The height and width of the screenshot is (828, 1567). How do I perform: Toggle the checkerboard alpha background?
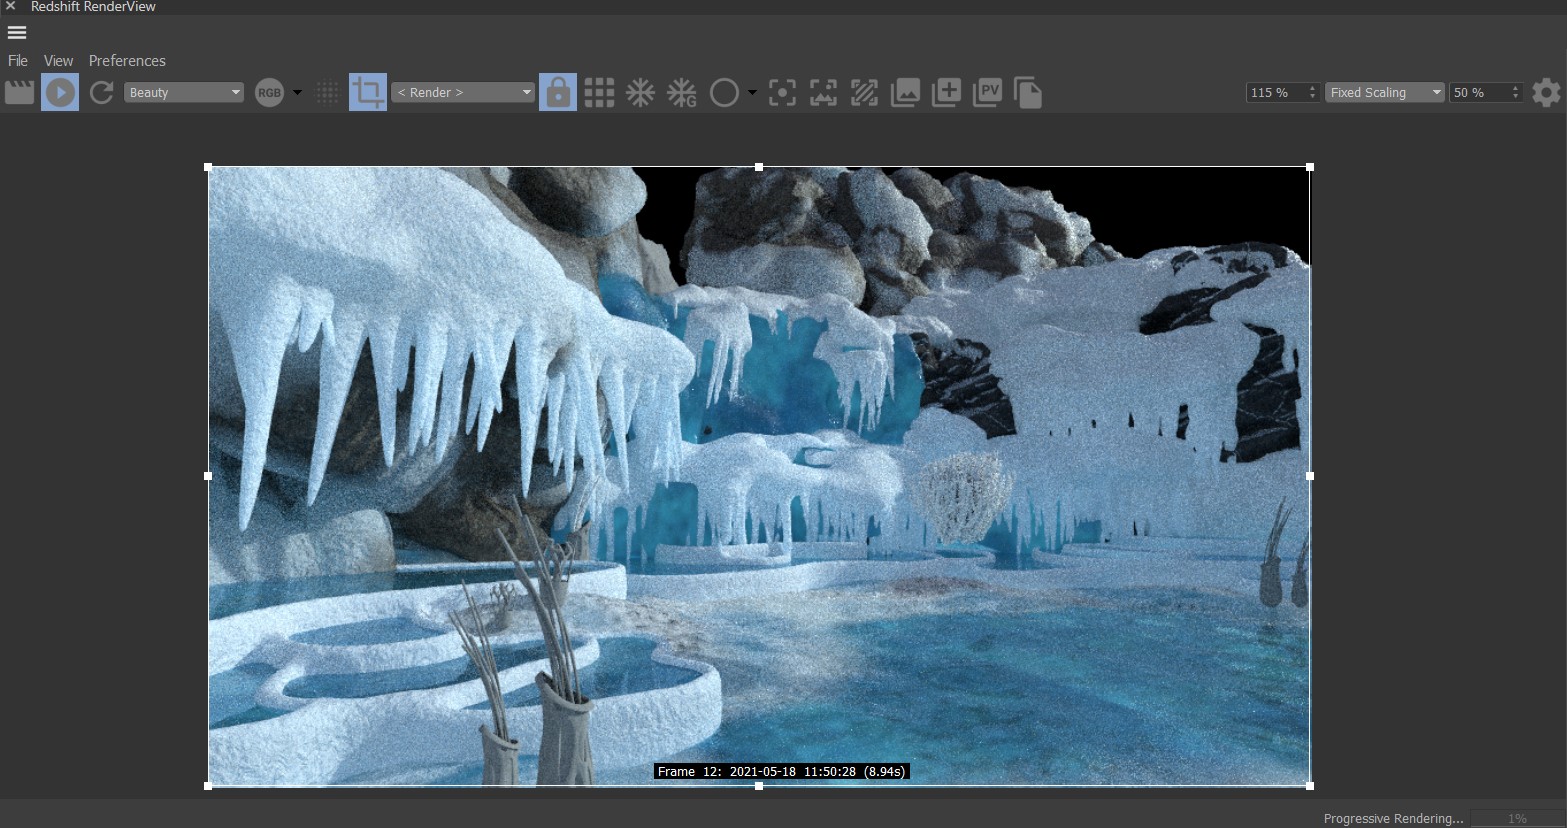(x=327, y=92)
